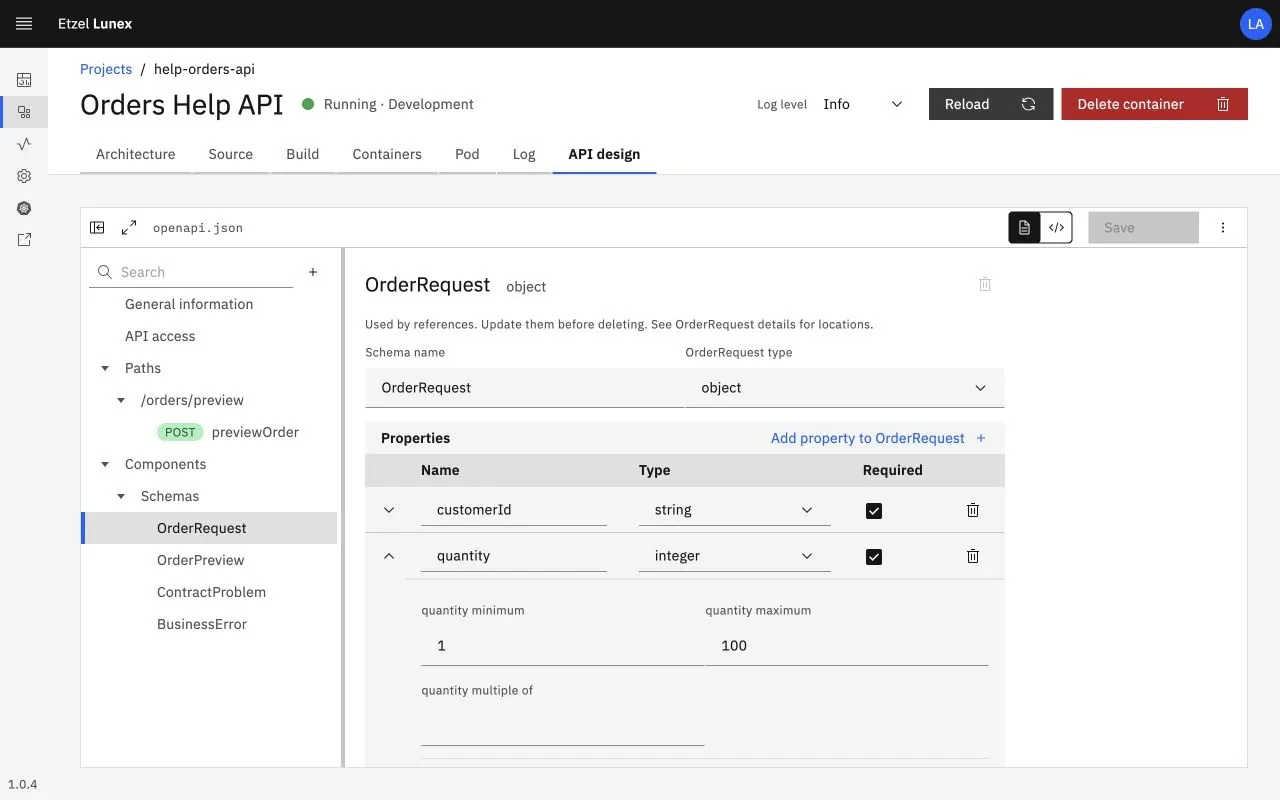Delete the quantity property row
The image size is (1280, 800).
(x=973, y=556)
